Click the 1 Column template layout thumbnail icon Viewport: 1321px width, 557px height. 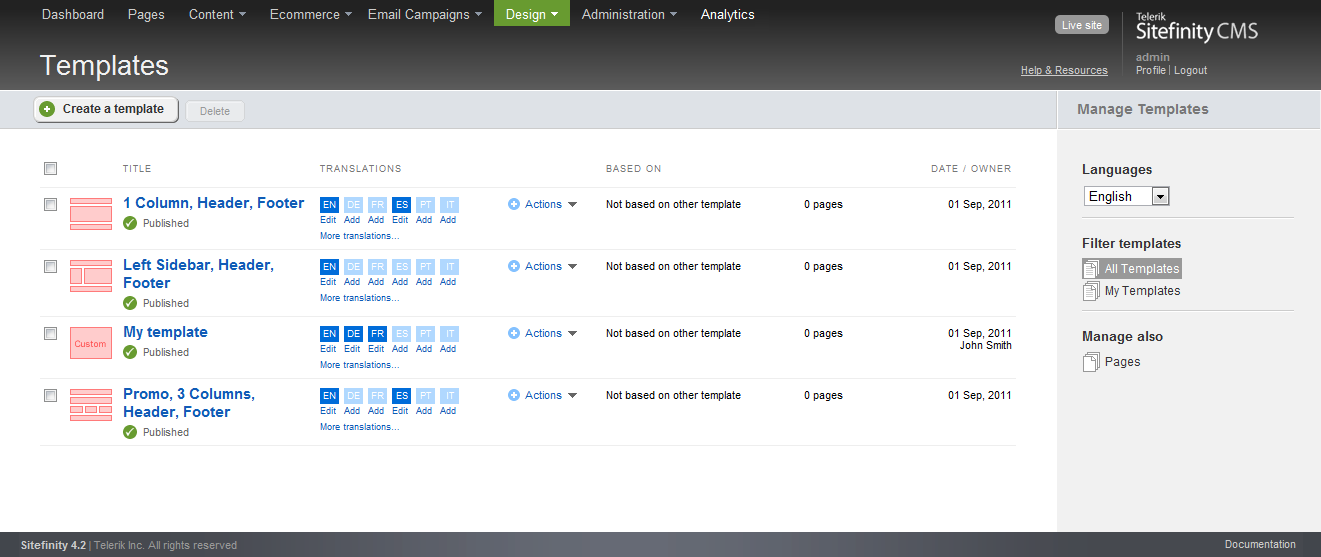[x=90, y=214]
